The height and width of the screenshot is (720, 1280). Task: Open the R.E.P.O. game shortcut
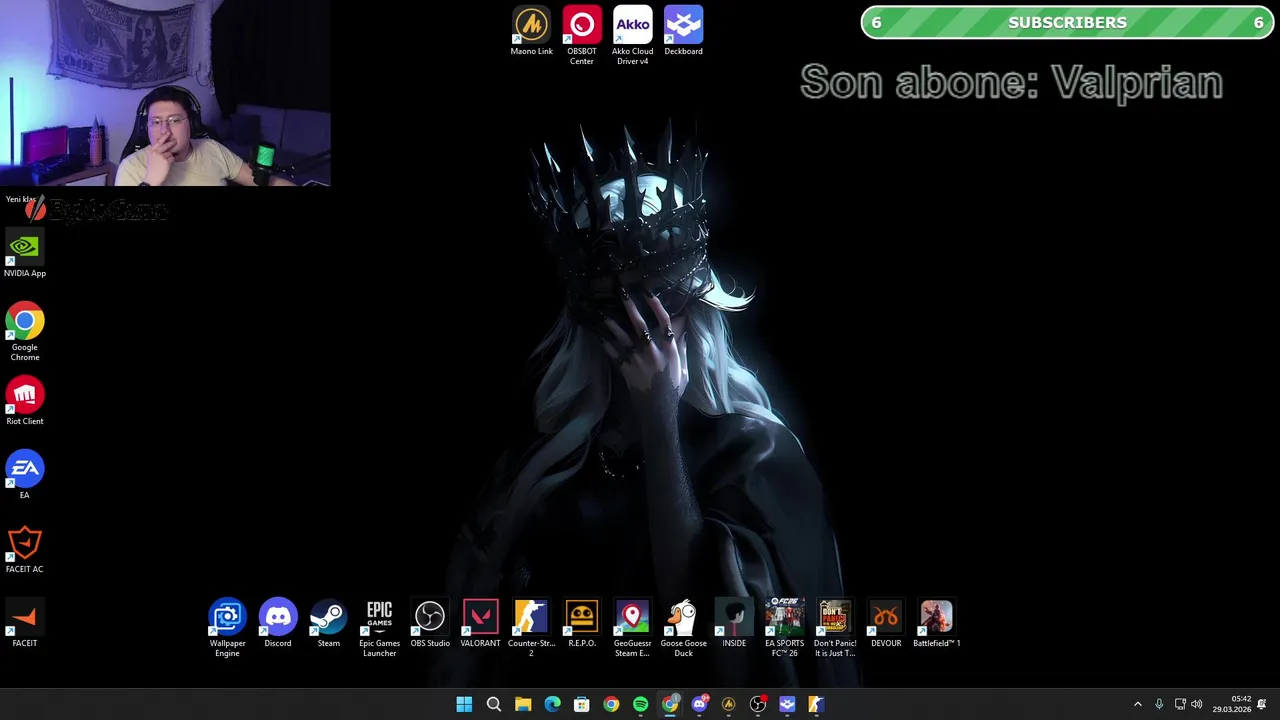582,624
